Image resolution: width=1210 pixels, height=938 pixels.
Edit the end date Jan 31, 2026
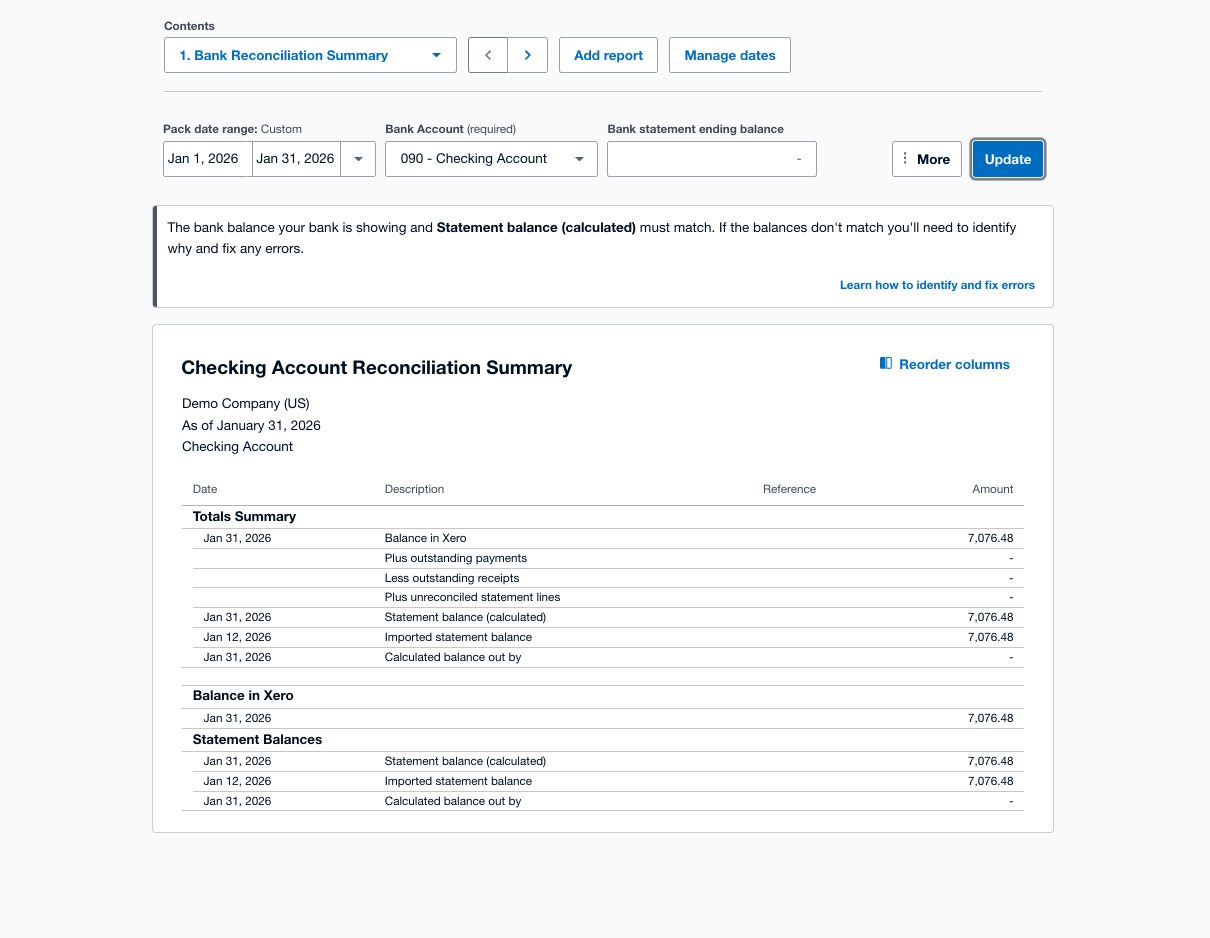pos(296,159)
